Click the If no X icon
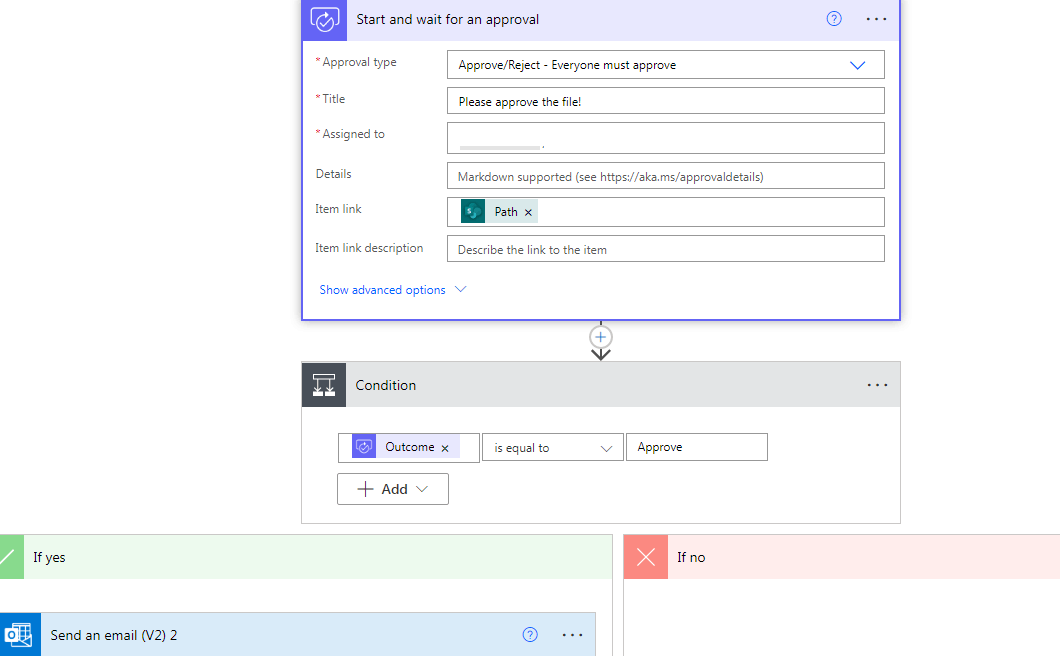The image size is (1060, 656). point(646,557)
